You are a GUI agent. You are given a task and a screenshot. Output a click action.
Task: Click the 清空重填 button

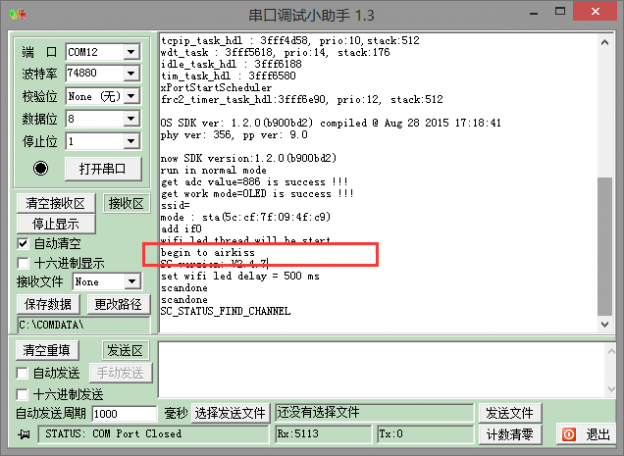47,351
